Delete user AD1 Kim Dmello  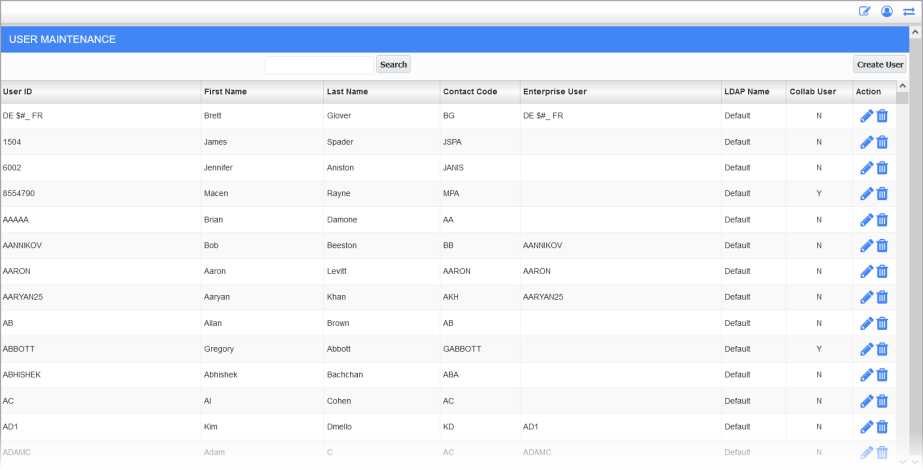(882, 427)
